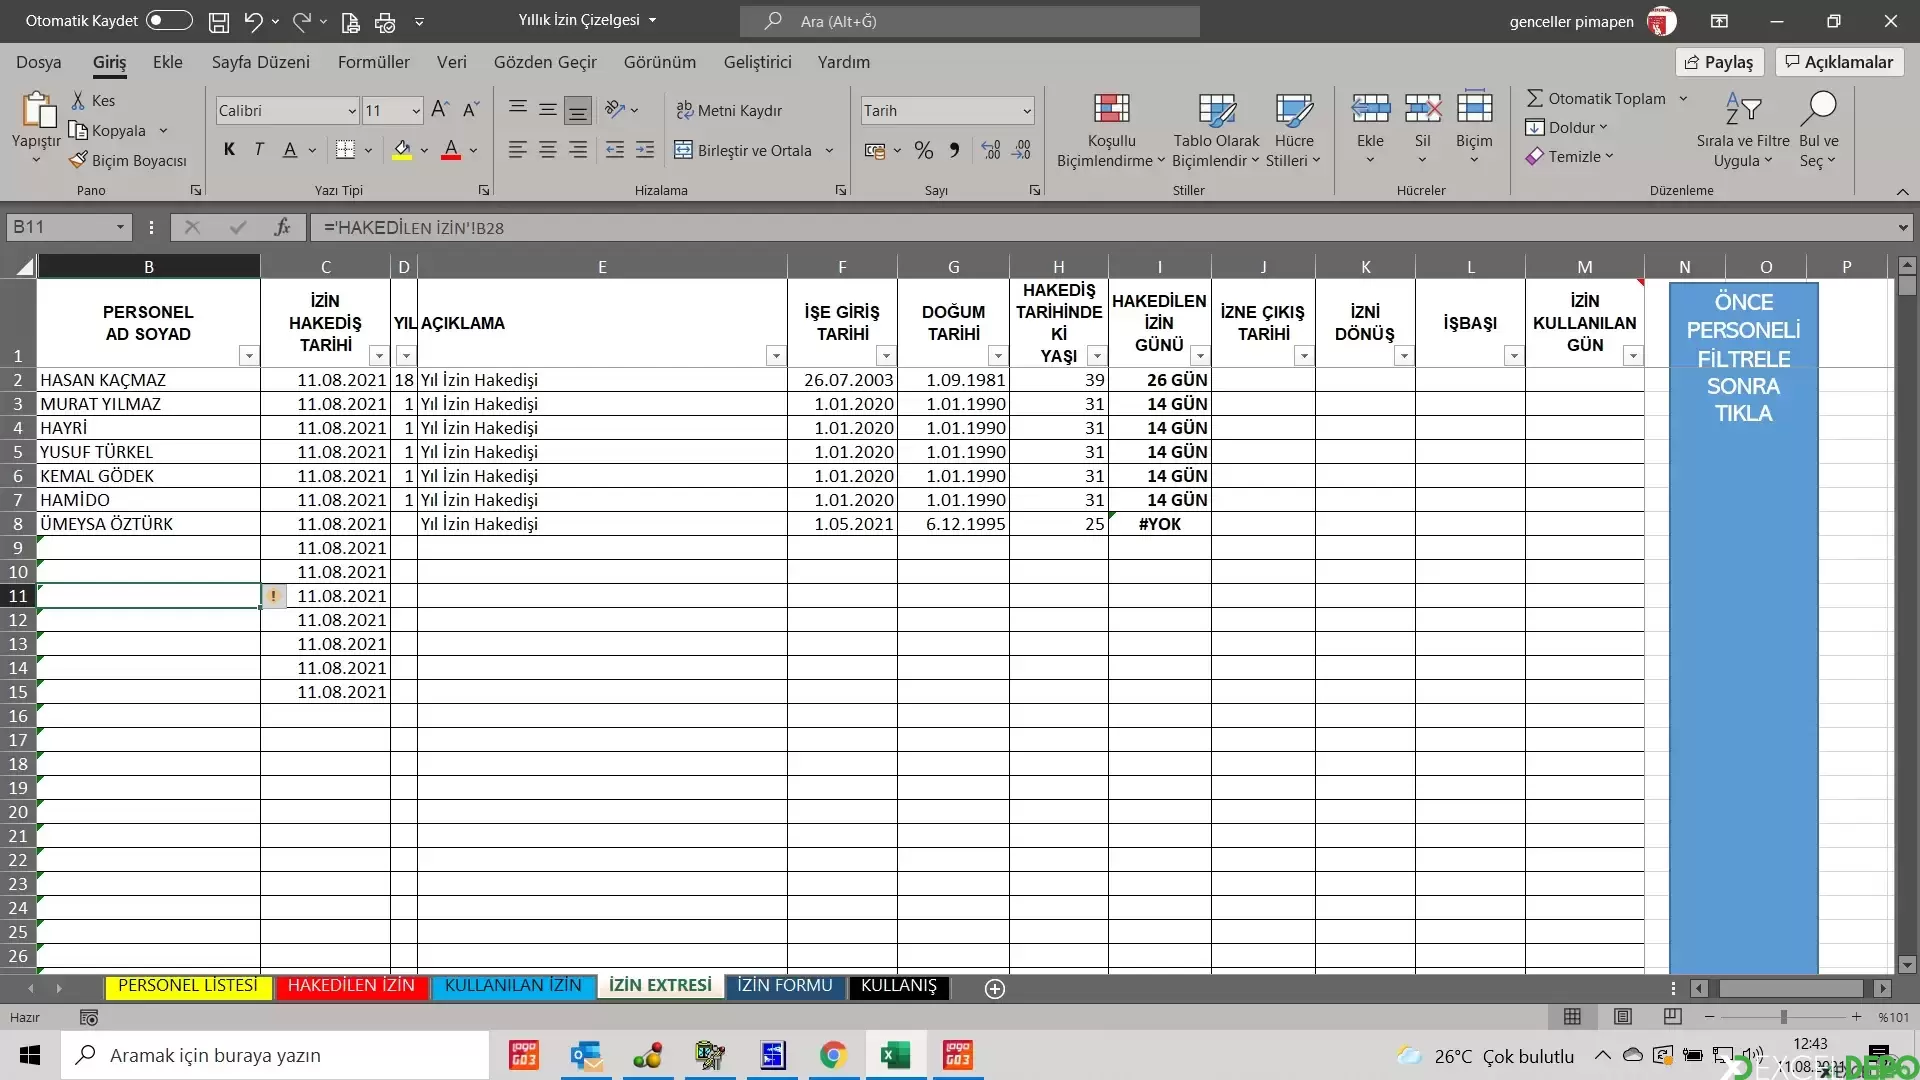Click the Windows Start button
Screen dimensions: 1920x1080
pos(30,1055)
